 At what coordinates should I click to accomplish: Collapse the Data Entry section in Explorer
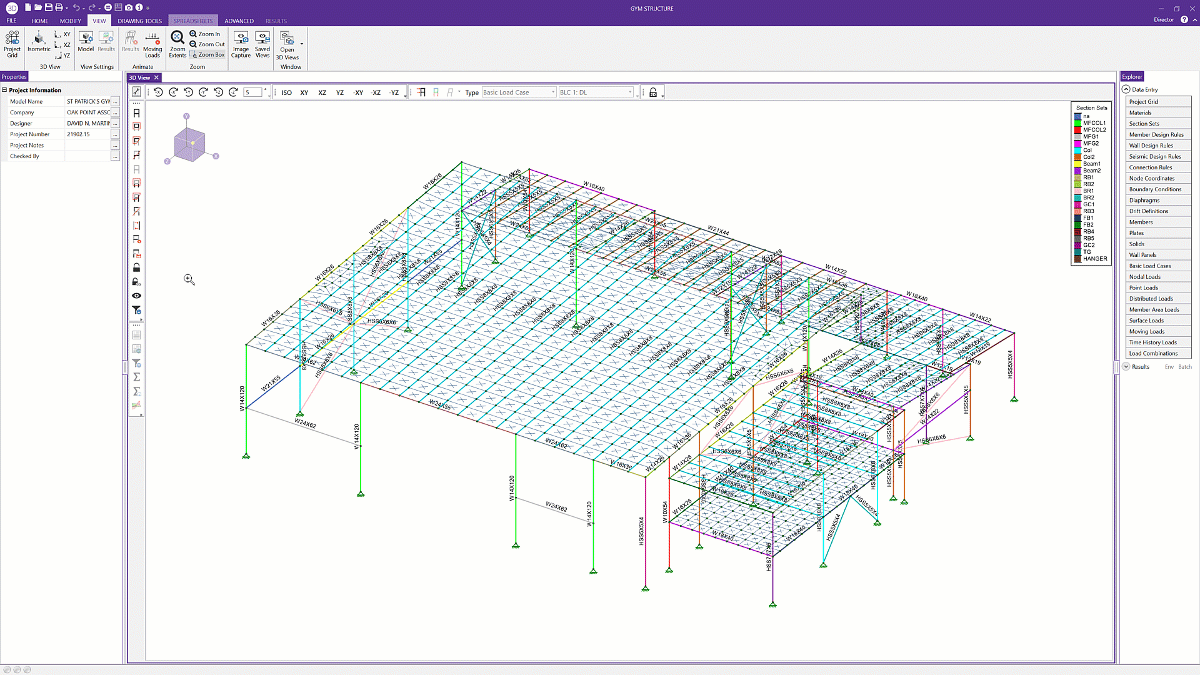pos(1125,89)
